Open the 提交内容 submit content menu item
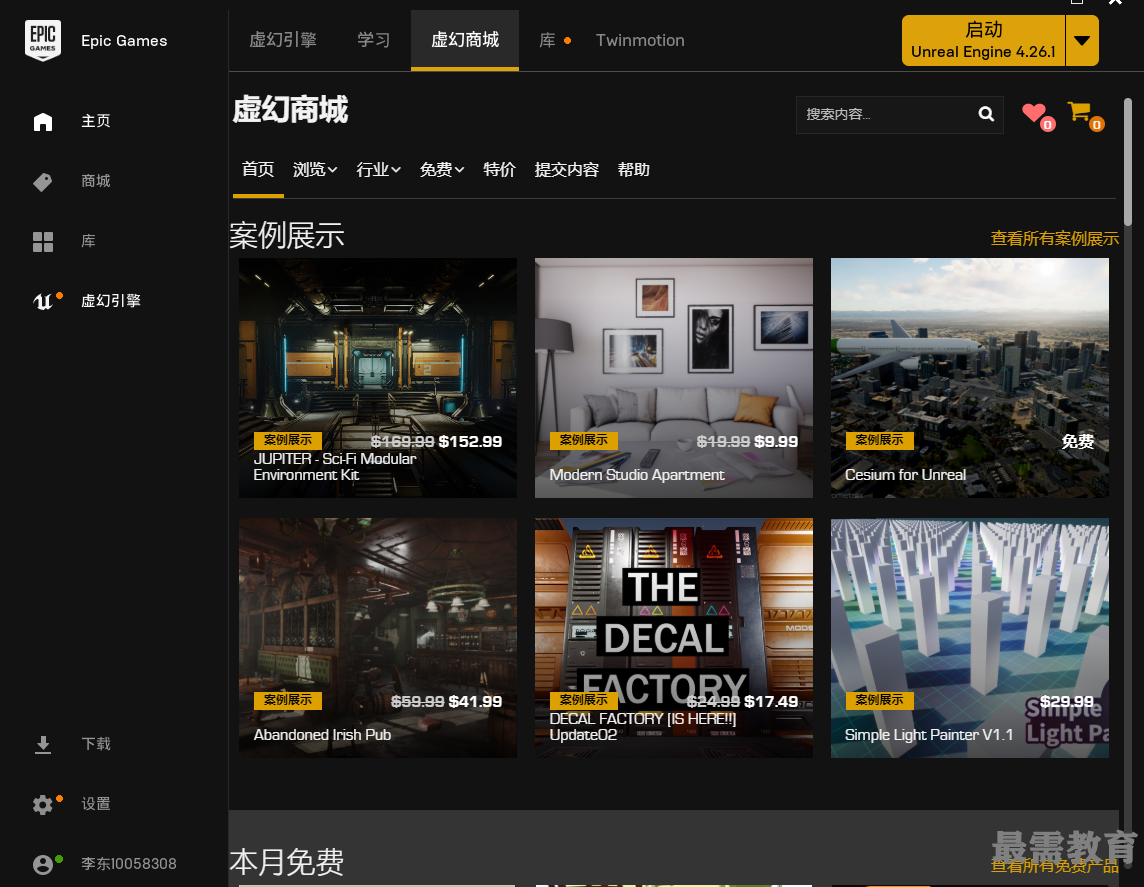Viewport: 1144px width, 887px height. click(566, 170)
